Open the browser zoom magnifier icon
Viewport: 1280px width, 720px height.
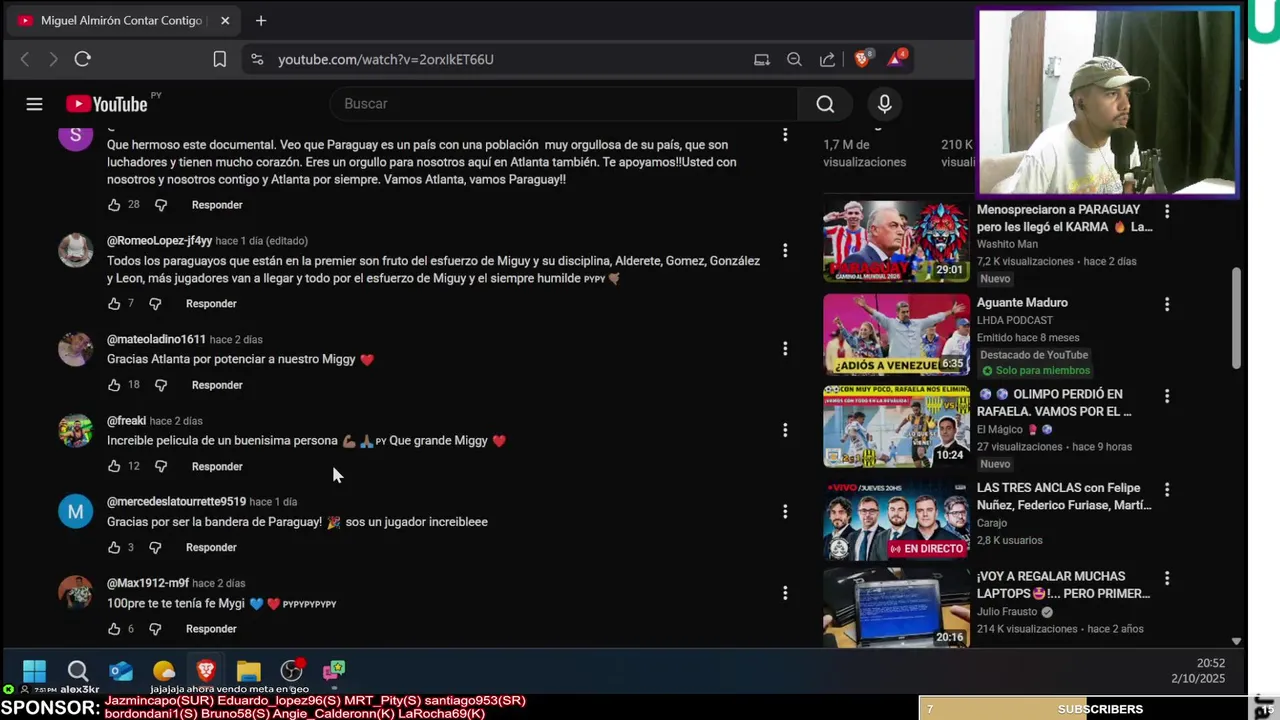tap(794, 59)
